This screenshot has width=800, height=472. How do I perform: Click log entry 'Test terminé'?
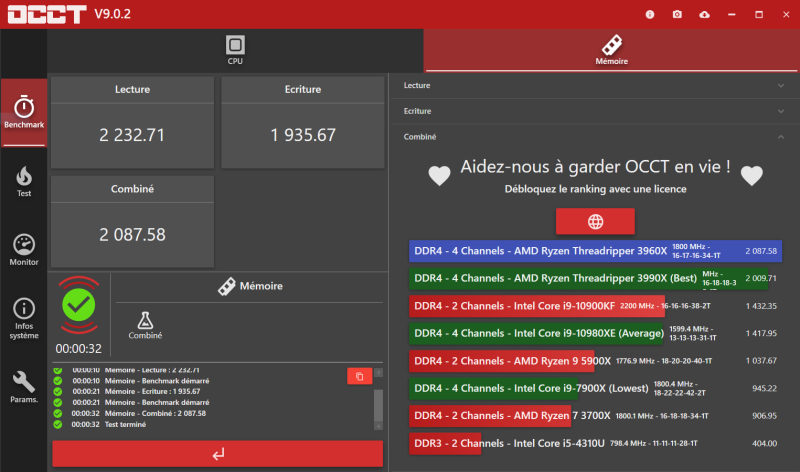click(x=125, y=425)
